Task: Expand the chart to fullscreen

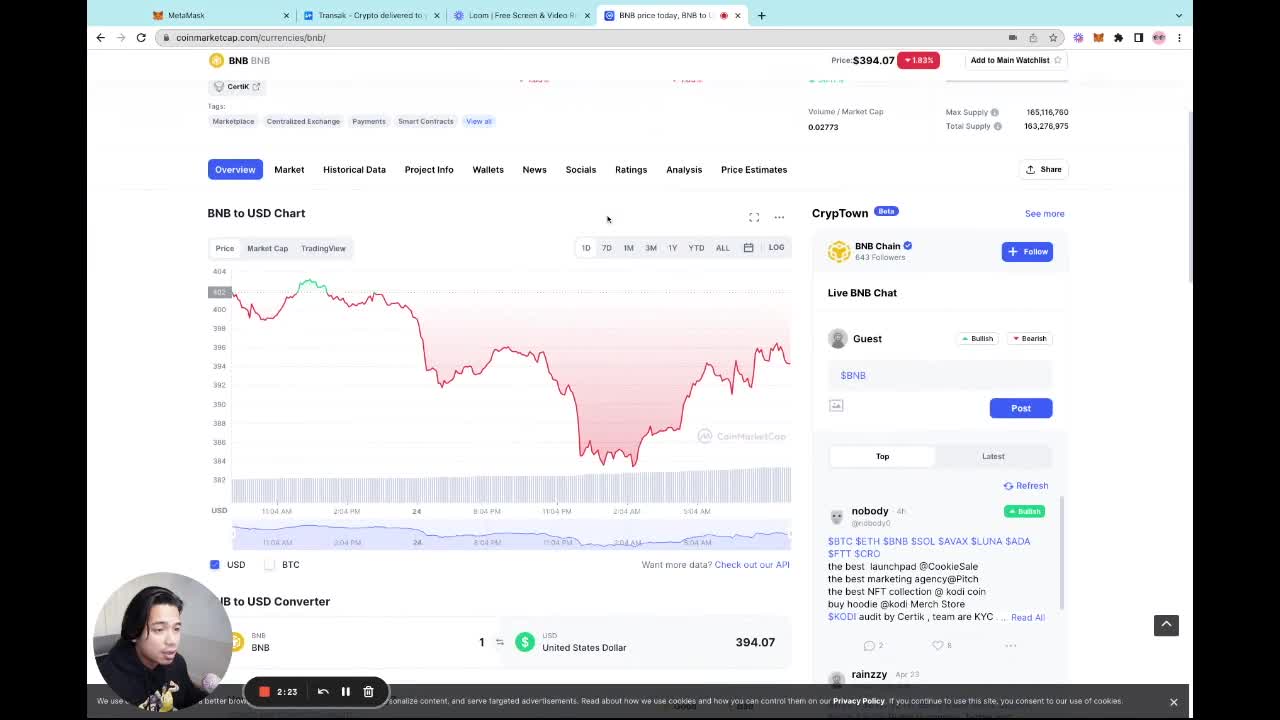Action: click(754, 217)
